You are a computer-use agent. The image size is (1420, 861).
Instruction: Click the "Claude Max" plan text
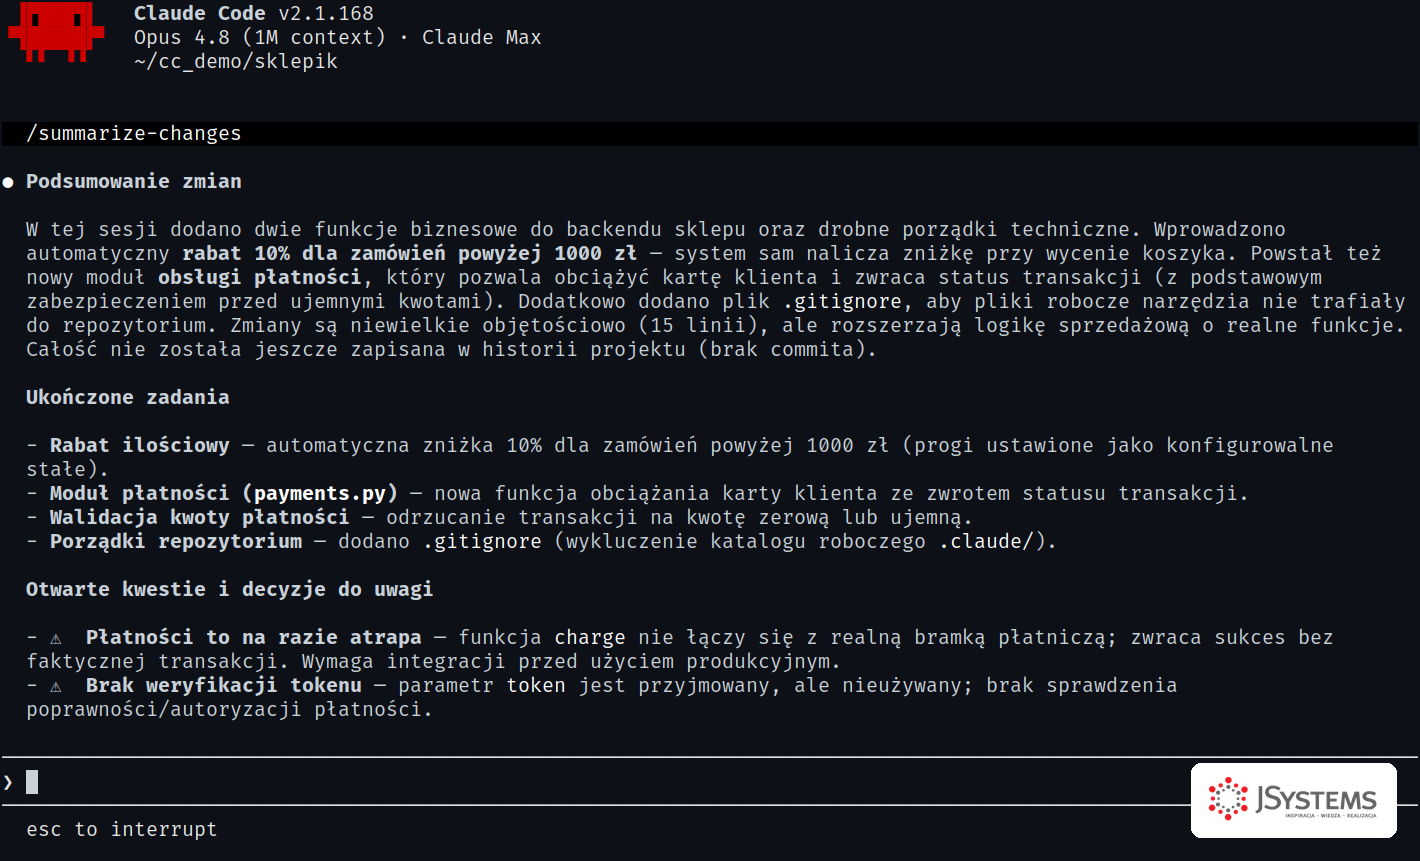[482, 38]
